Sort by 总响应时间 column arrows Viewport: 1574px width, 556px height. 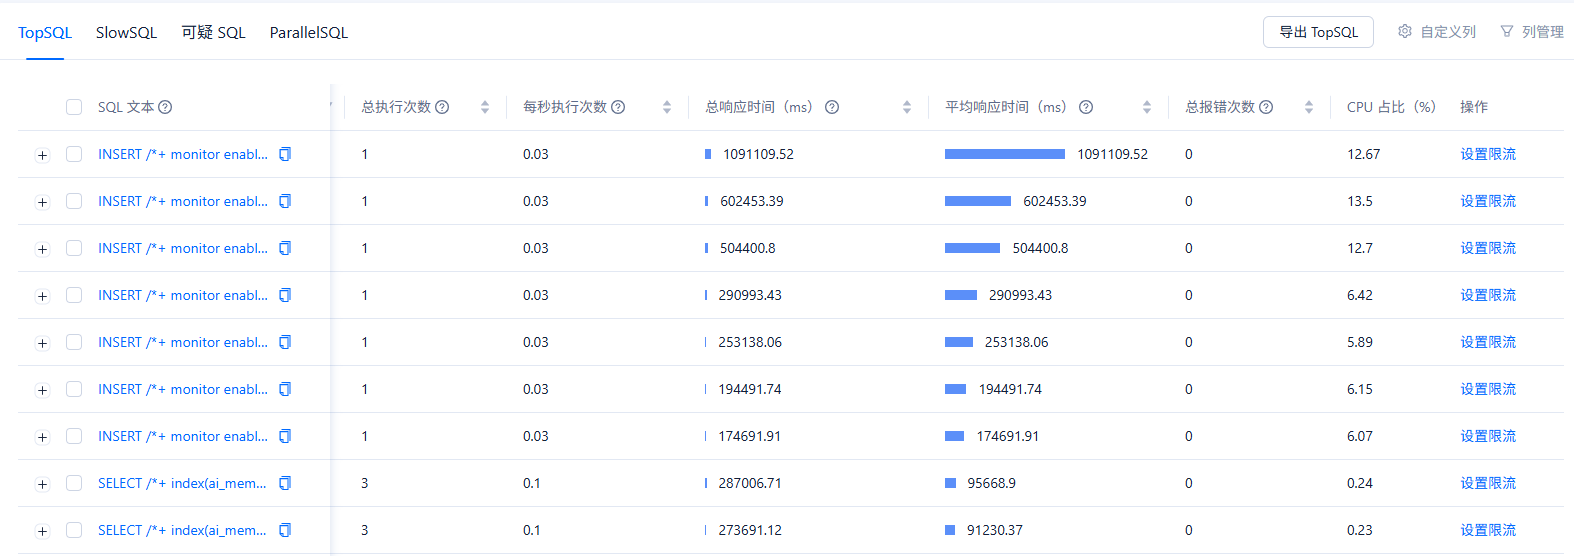coord(907,107)
